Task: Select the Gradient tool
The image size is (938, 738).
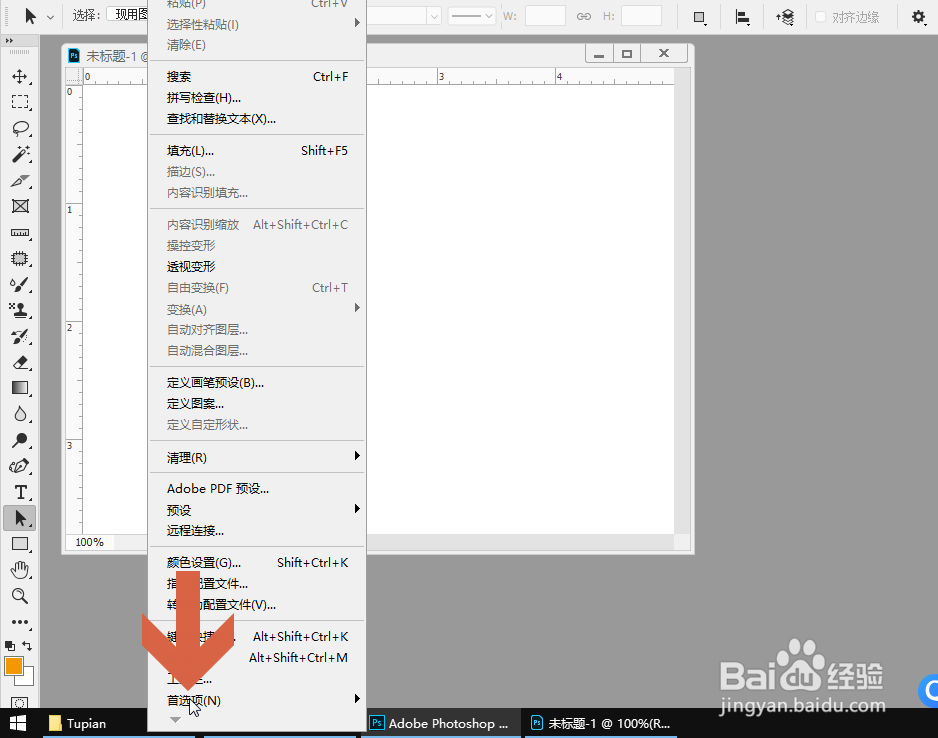Action: point(20,388)
